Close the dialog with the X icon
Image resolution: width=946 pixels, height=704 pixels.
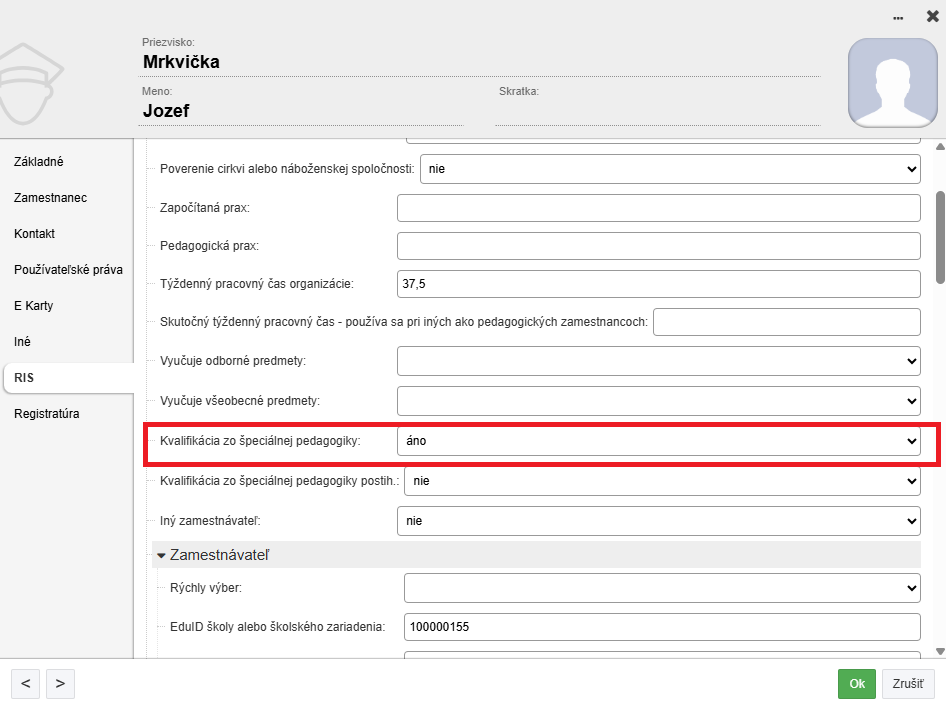click(x=932, y=16)
